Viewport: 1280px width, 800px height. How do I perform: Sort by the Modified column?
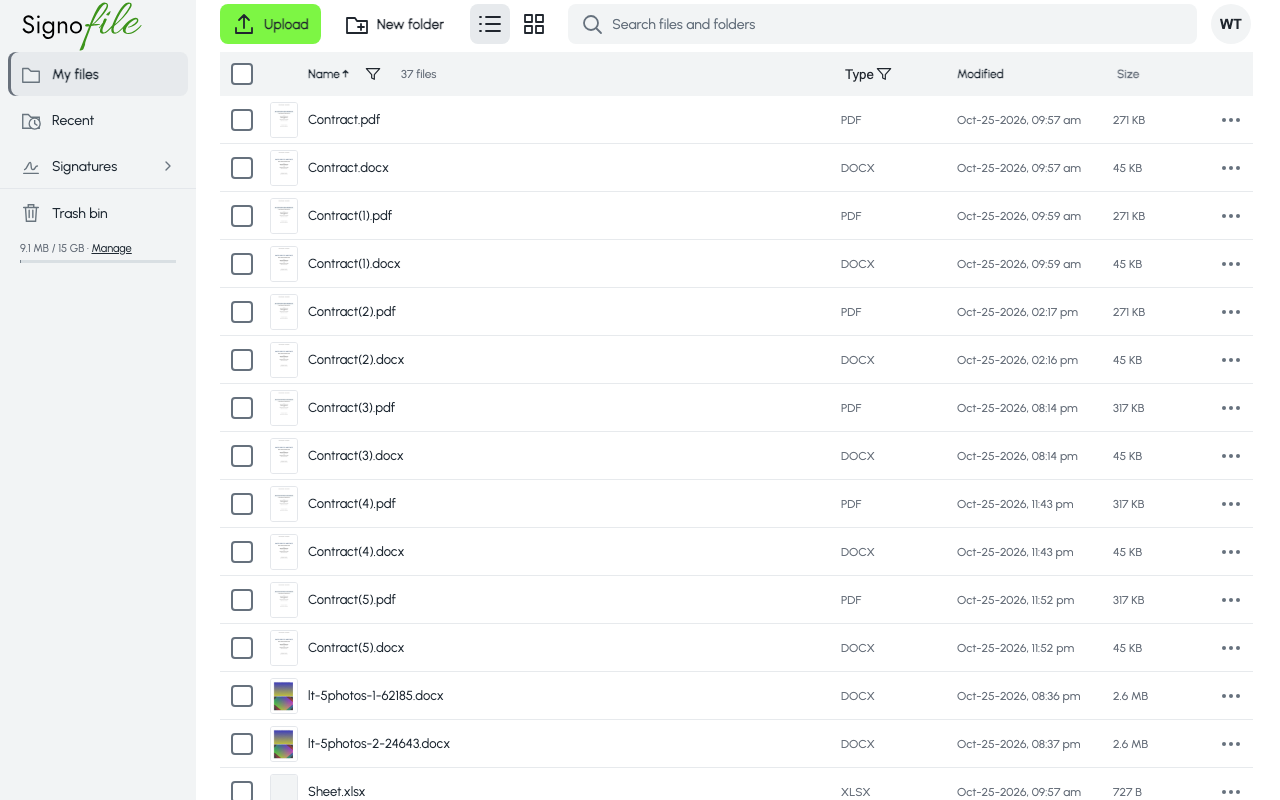[x=980, y=74]
